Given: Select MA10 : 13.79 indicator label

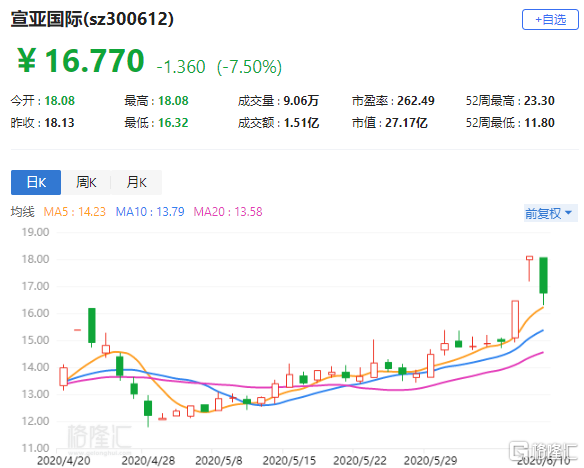Looking at the screenshot, I should click(x=150, y=212).
